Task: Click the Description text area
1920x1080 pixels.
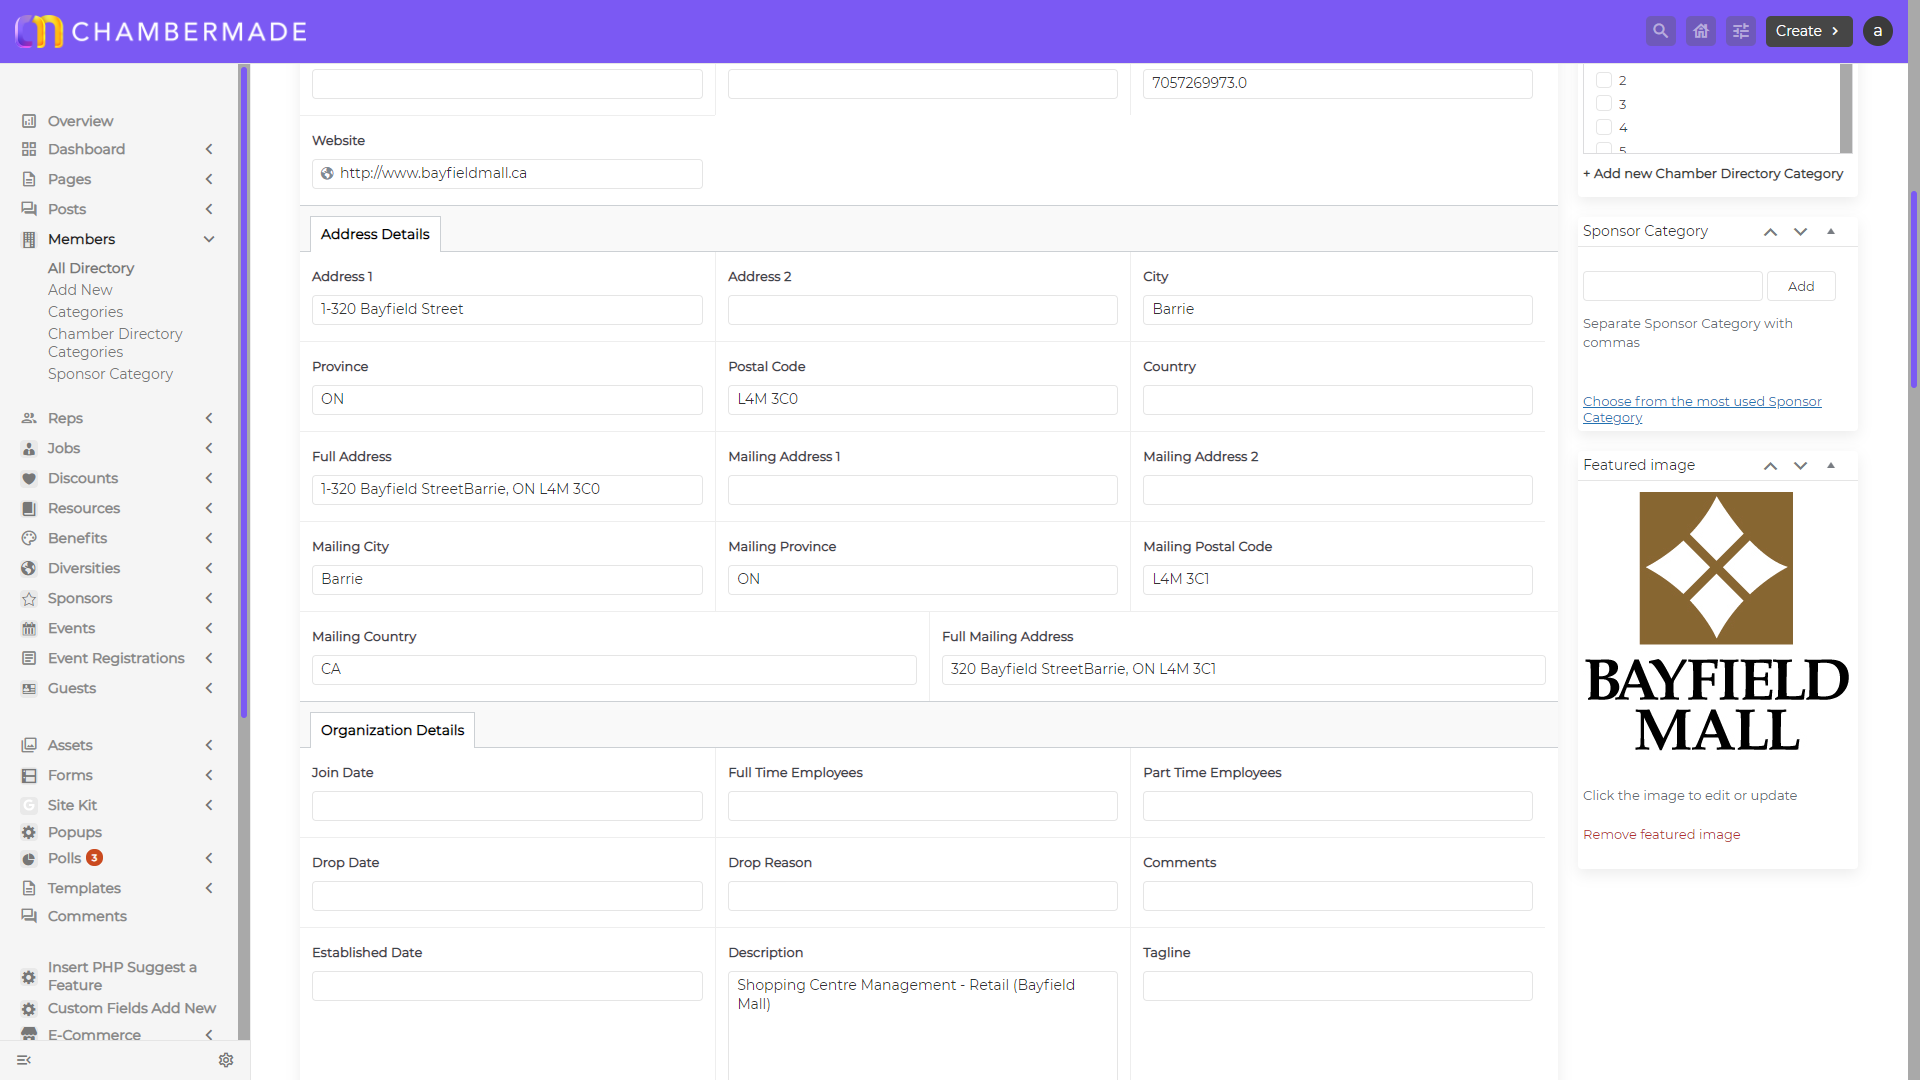Action: point(922,1025)
